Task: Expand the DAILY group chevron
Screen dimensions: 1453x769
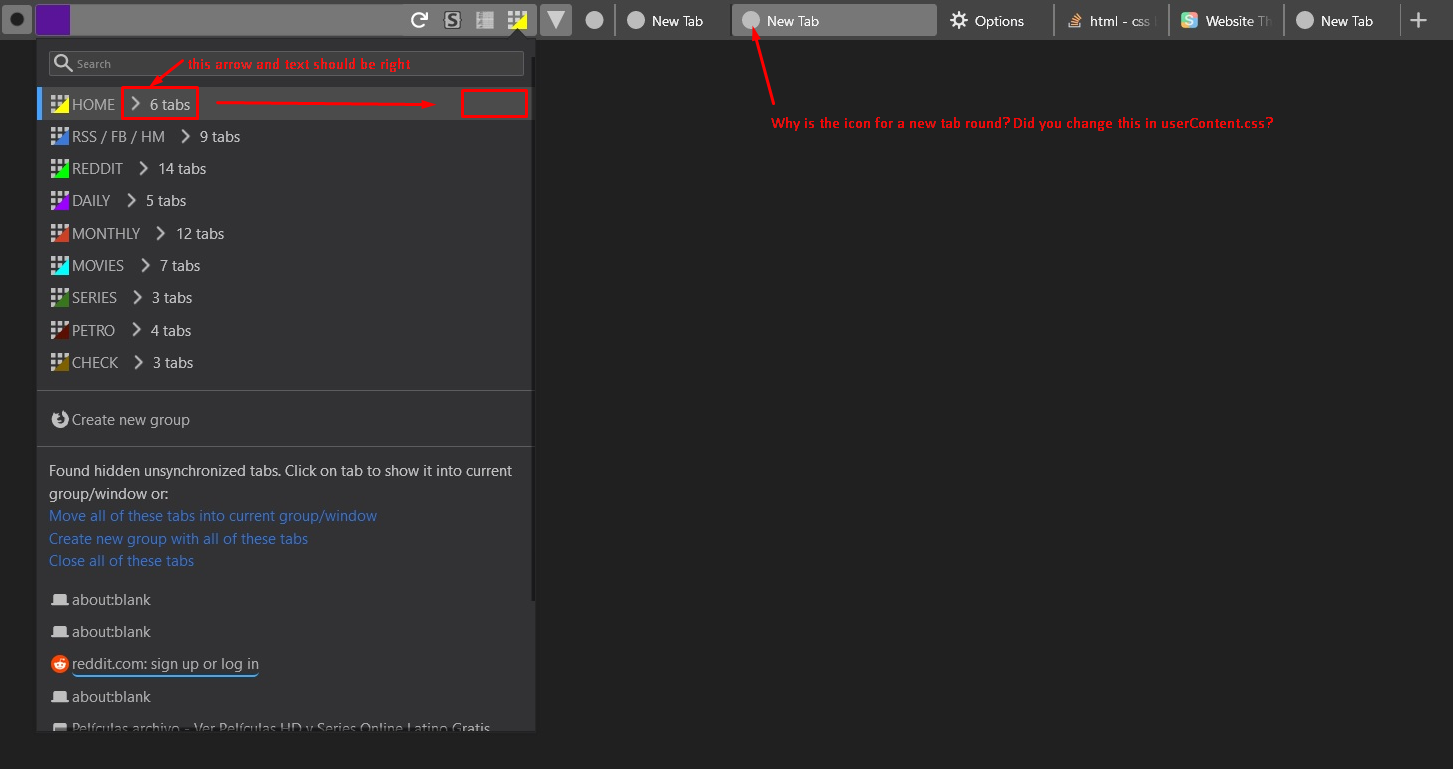Action: [x=132, y=200]
